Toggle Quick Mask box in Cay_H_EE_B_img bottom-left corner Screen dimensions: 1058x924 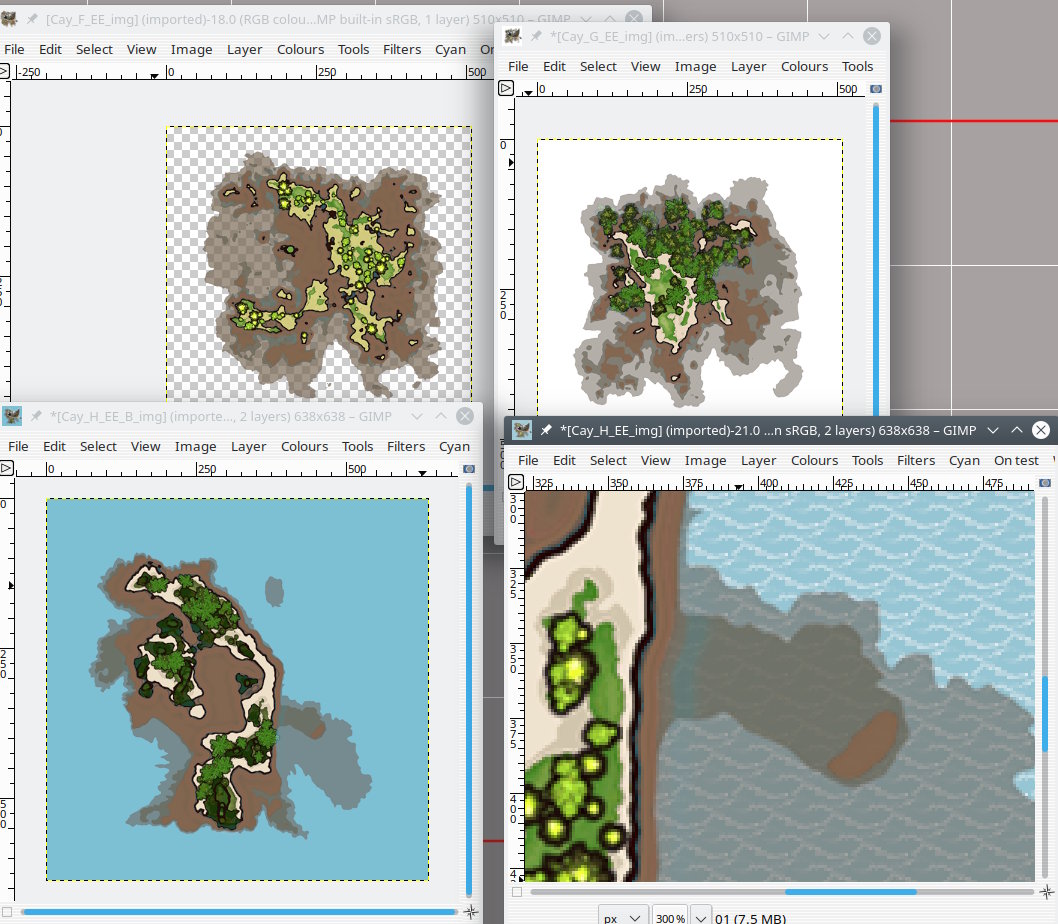pyautogui.click(x=7, y=912)
